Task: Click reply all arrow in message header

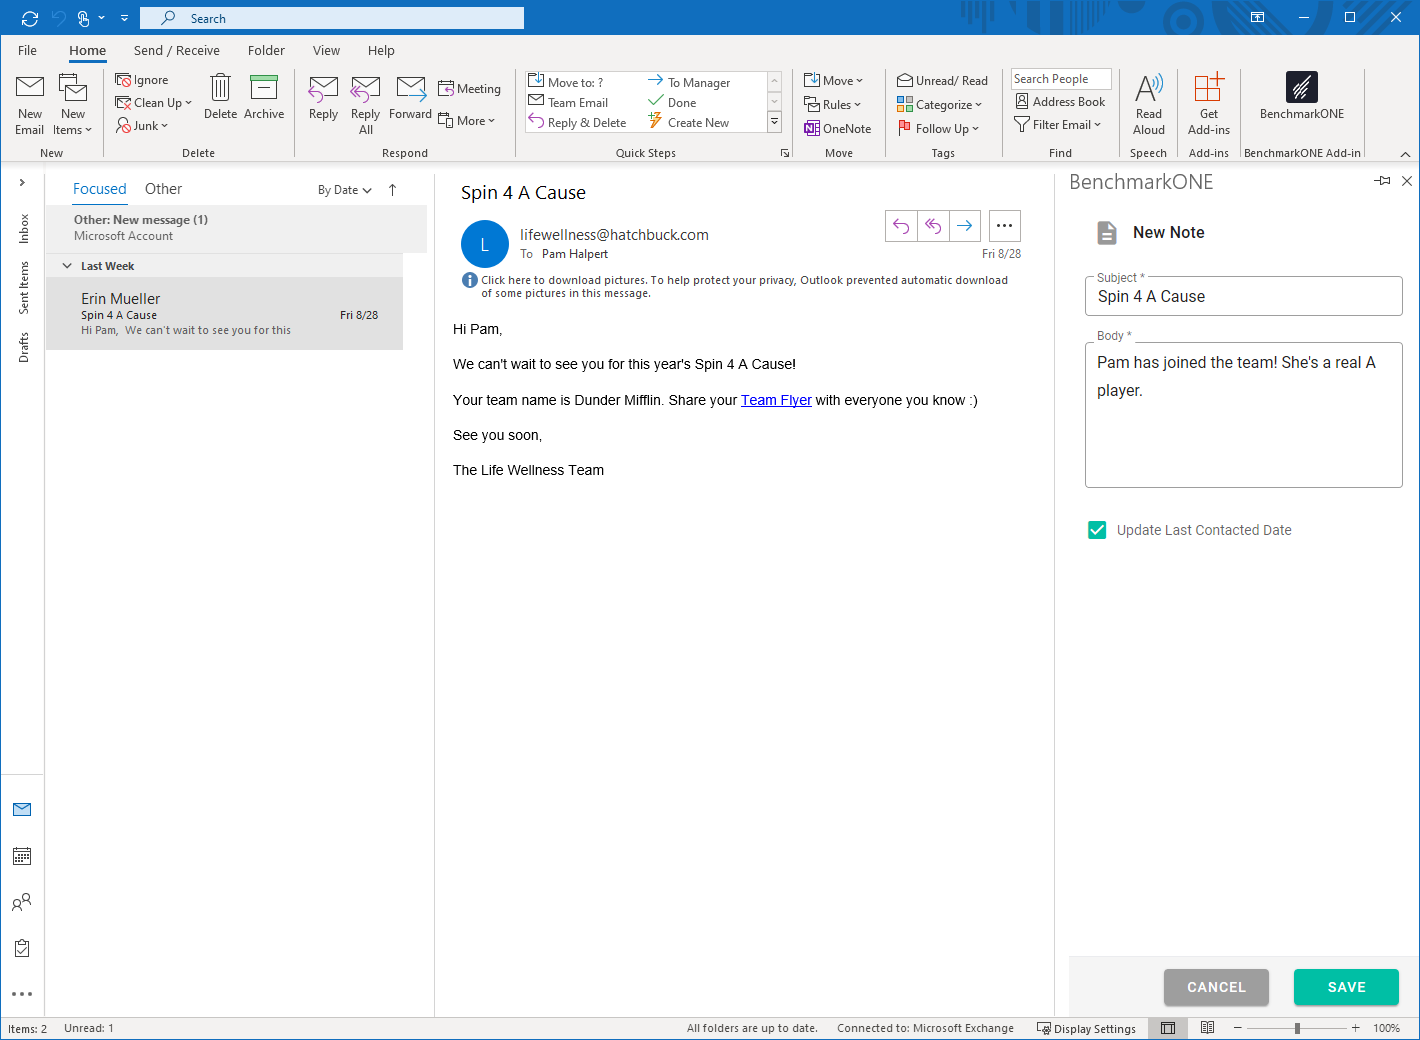Action: point(933,226)
